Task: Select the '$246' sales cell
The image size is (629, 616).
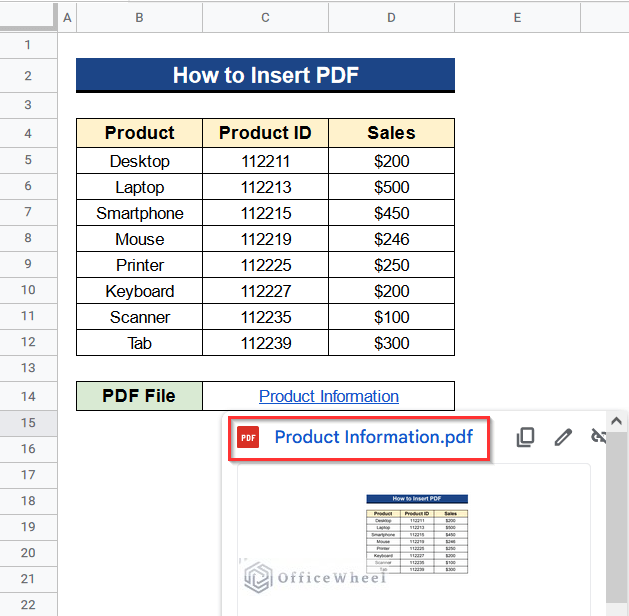Action: pyautogui.click(x=392, y=239)
